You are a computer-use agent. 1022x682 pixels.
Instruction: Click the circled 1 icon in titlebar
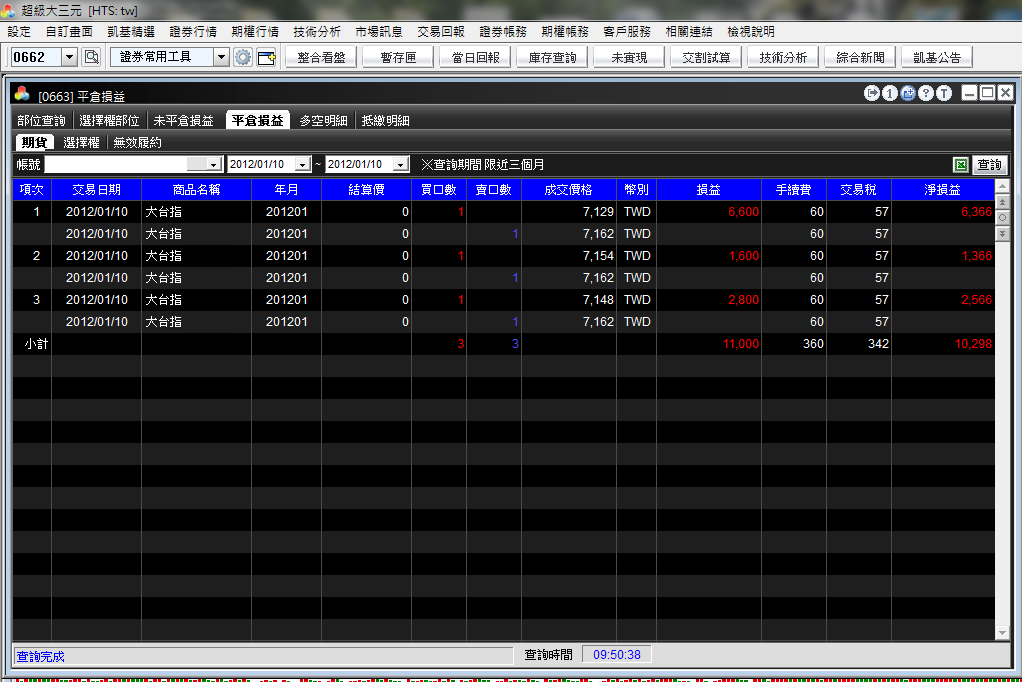pyautogui.click(x=890, y=93)
